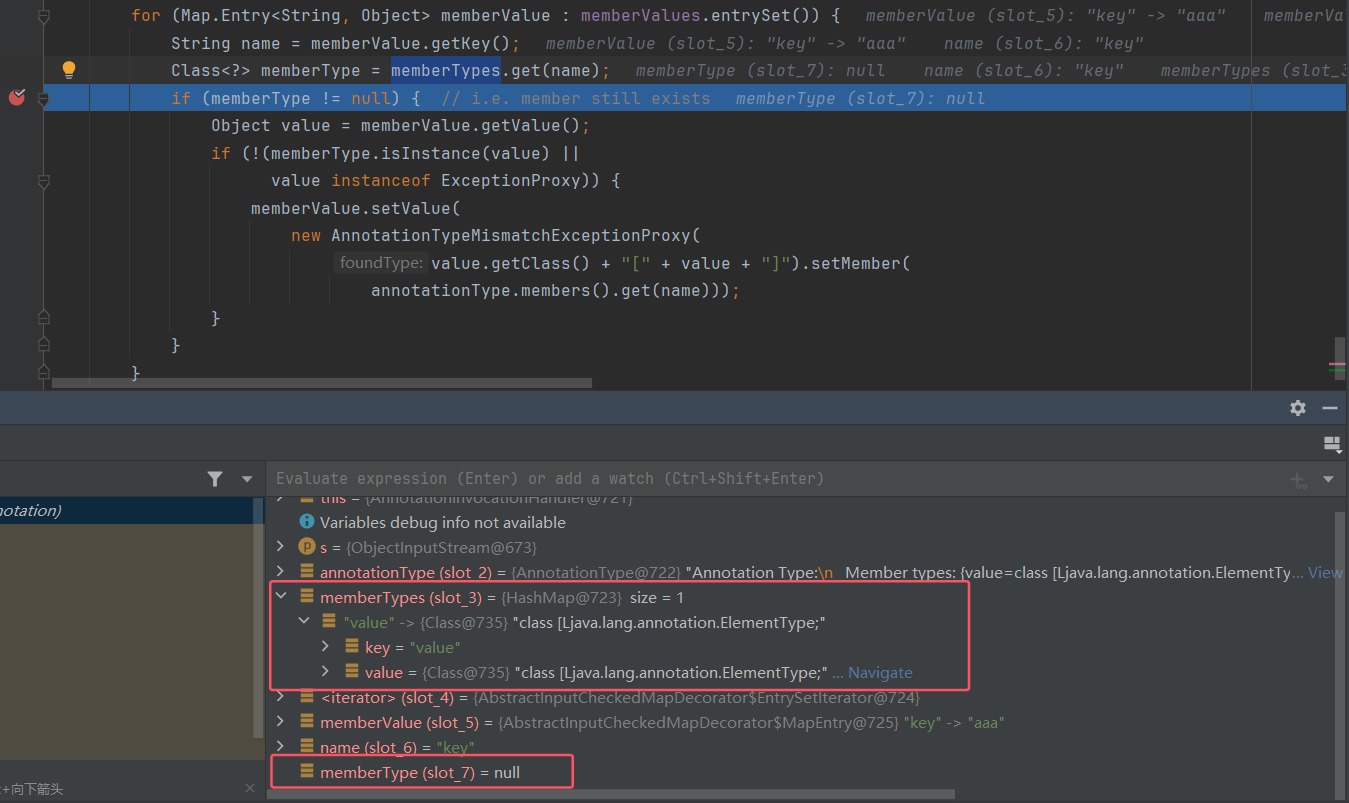Click the memberValue (slot_5) variable icon
Image resolution: width=1349 pixels, height=803 pixels.
pos(307,722)
